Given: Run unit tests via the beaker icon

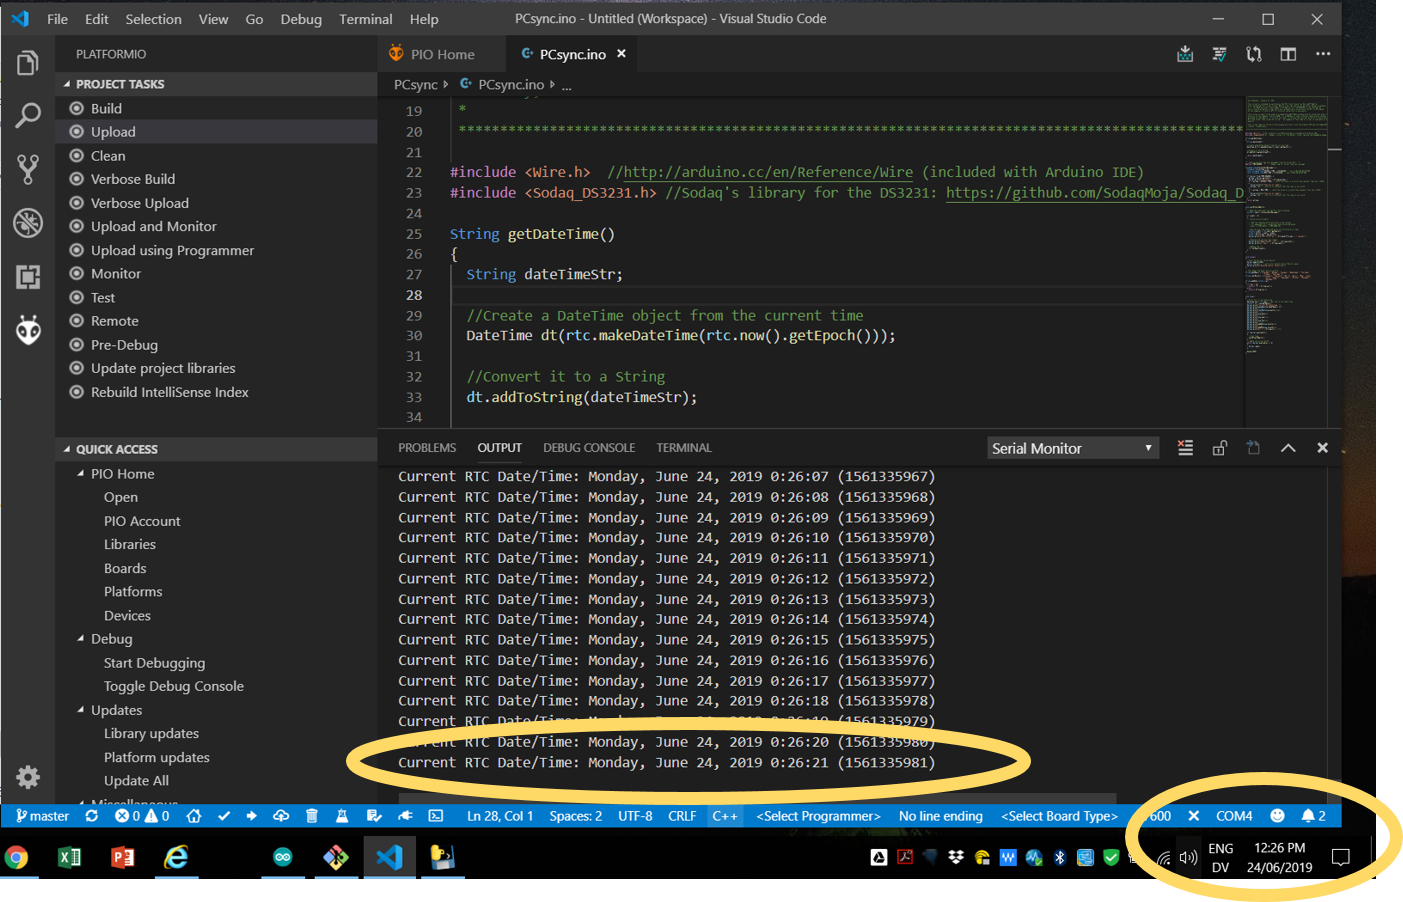Looking at the screenshot, I should pos(342,816).
